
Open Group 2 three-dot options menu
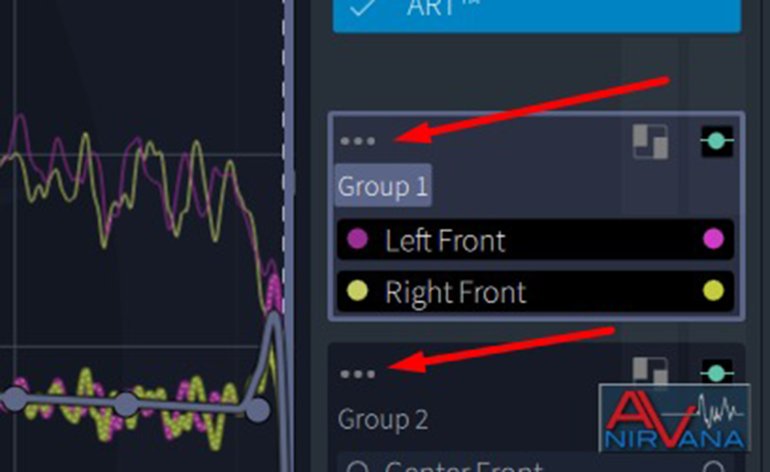pos(358,374)
